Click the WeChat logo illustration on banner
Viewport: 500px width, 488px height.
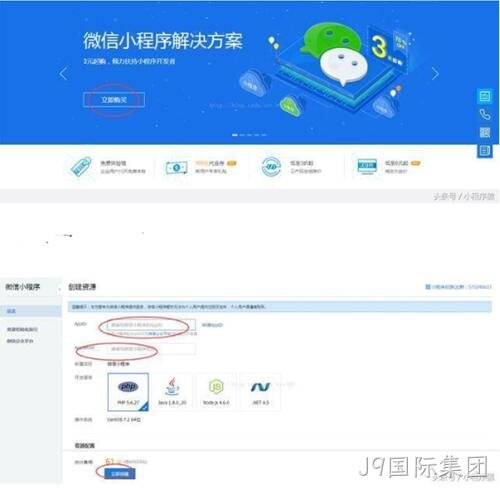tap(333, 53)
